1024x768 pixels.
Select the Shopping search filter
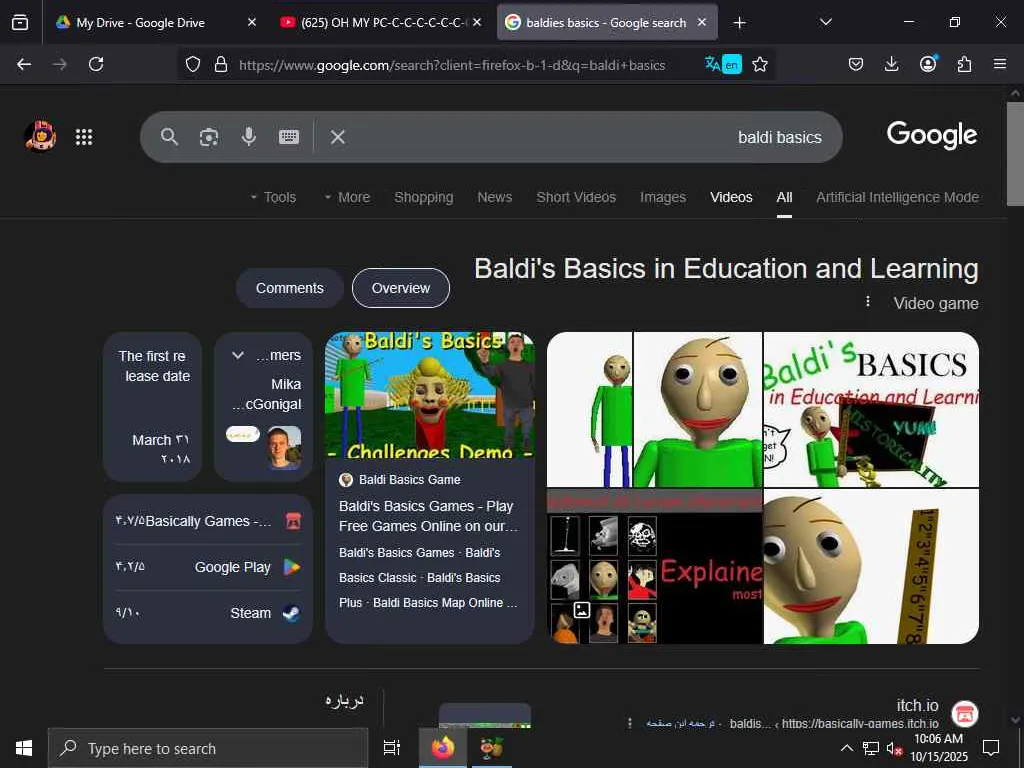[424, 197]
